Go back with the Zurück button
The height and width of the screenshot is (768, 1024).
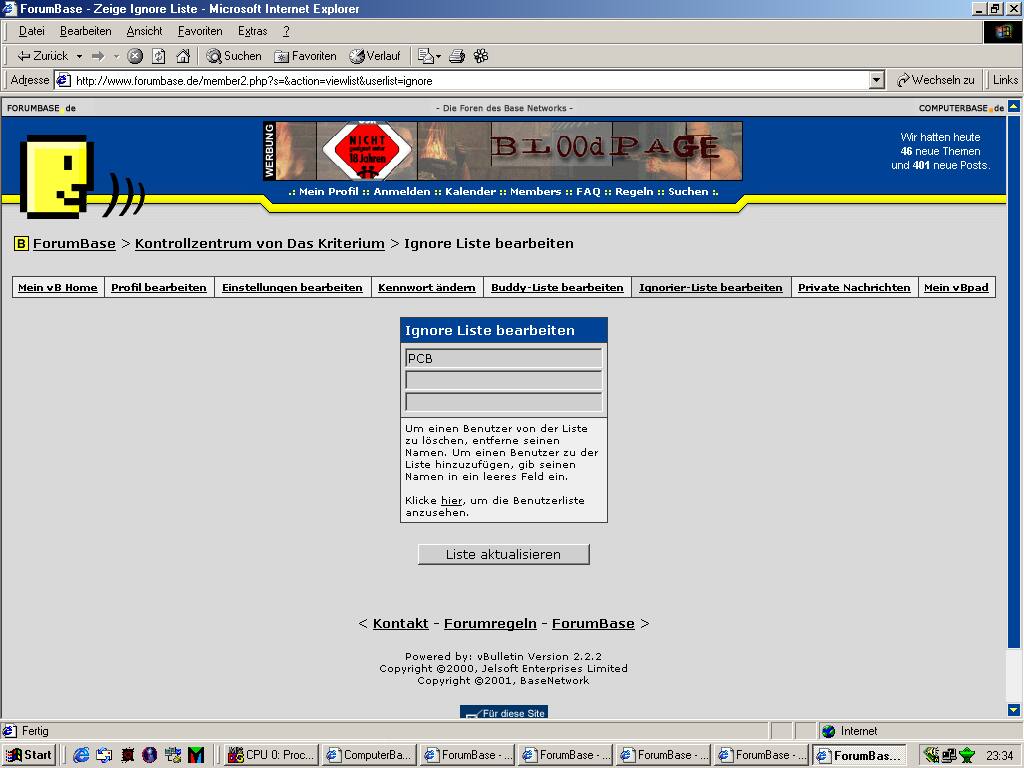pyautogui.click(x=42, y=56)
